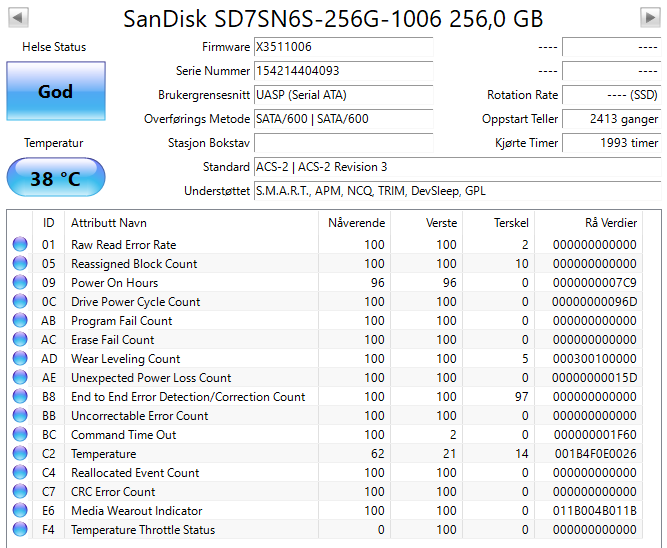Select the Power On Hours attribute name
This screenshot has width=667, height=548.
[x=114, y=283]
